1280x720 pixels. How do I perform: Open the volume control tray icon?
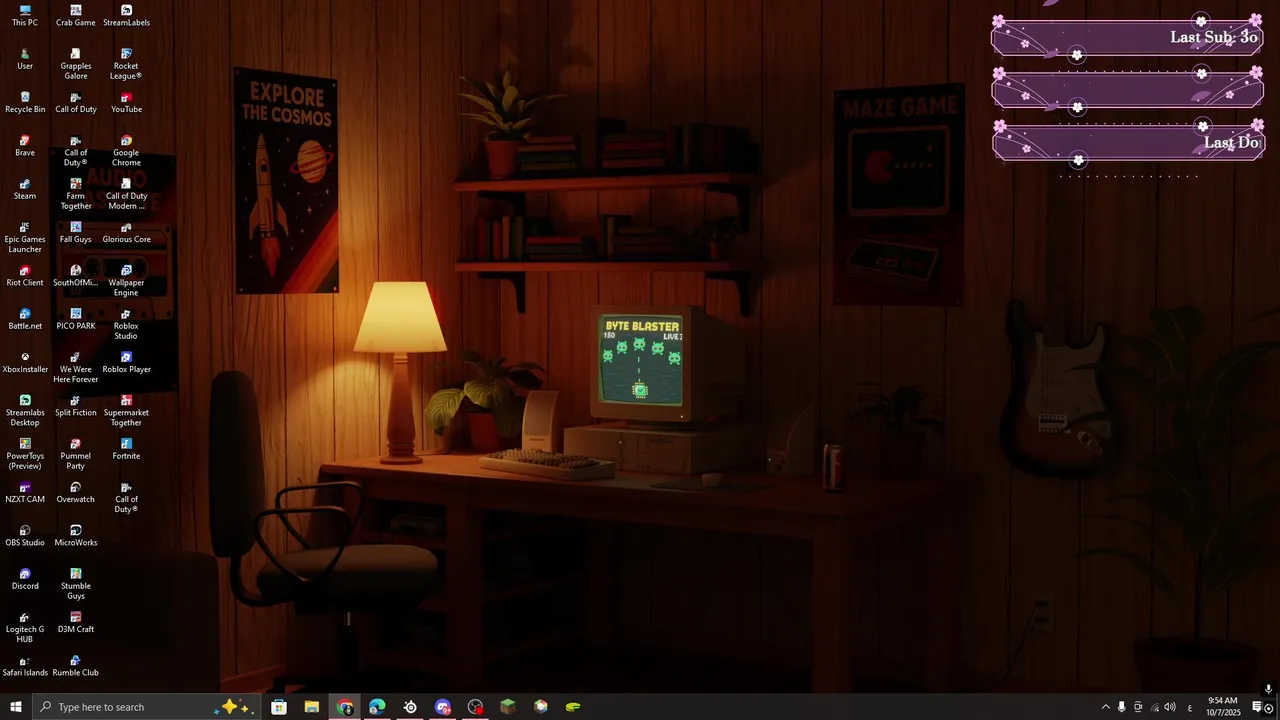point(1170,707)
